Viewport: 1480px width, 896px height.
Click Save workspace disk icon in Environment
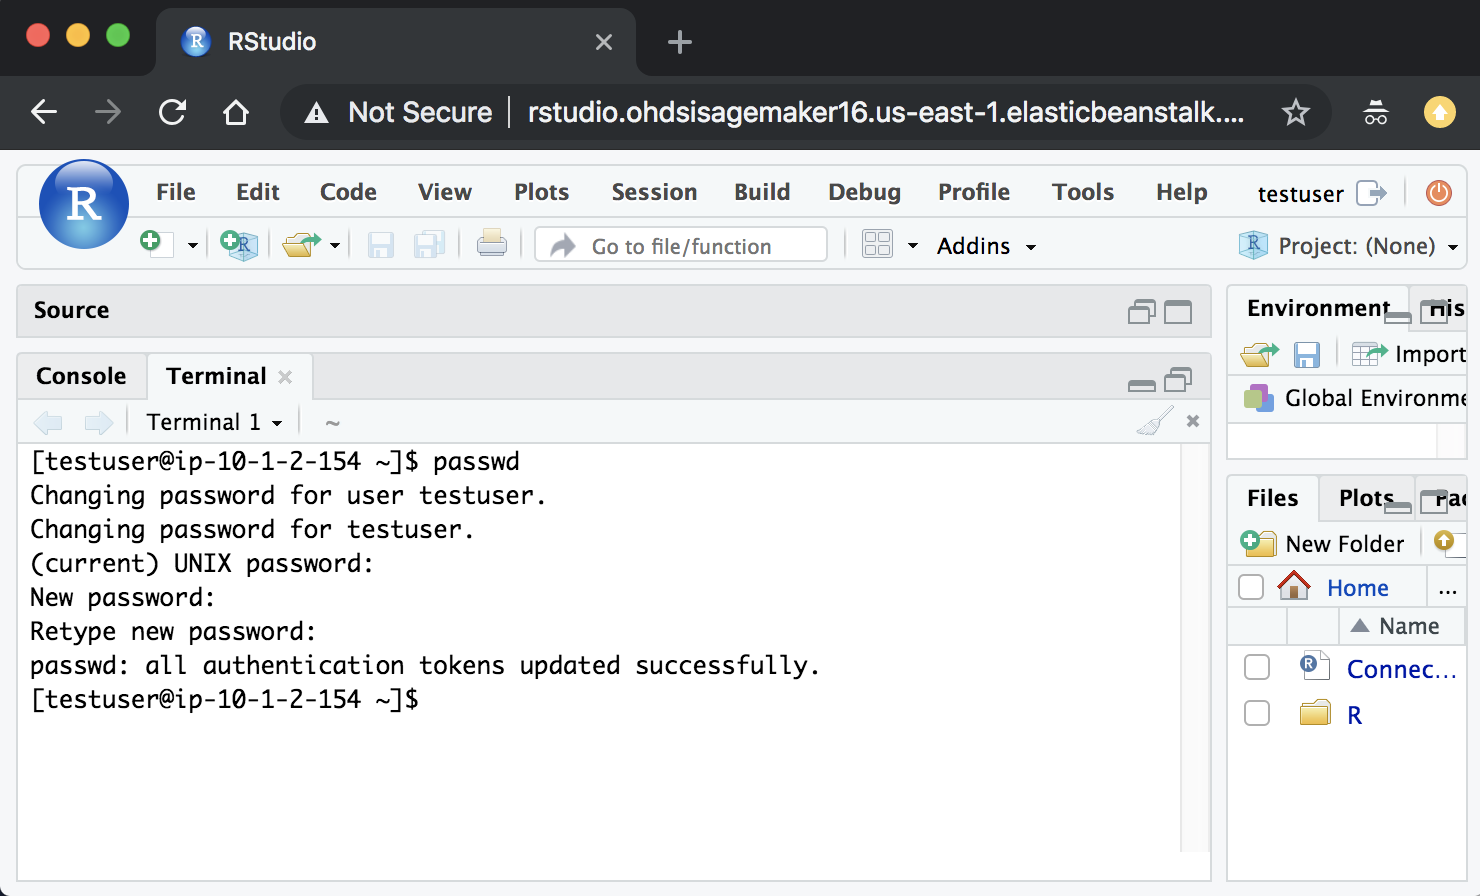tap(1307, 354)
